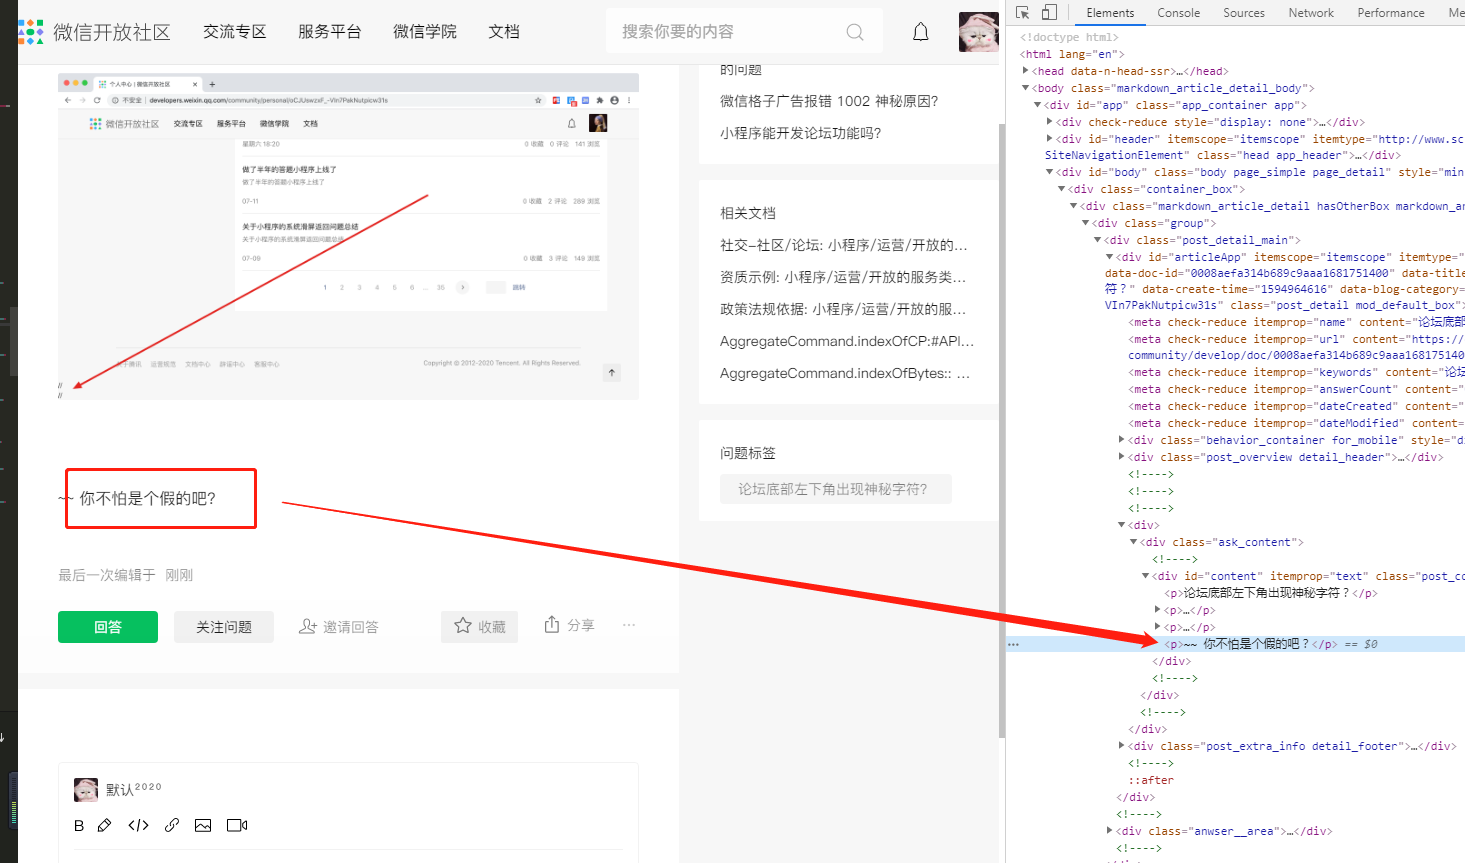Open link 小程序能开发论坛功能吗?
Viewport: 1465px width, 863px height.
pyautogui.click(x=800, y=133)
